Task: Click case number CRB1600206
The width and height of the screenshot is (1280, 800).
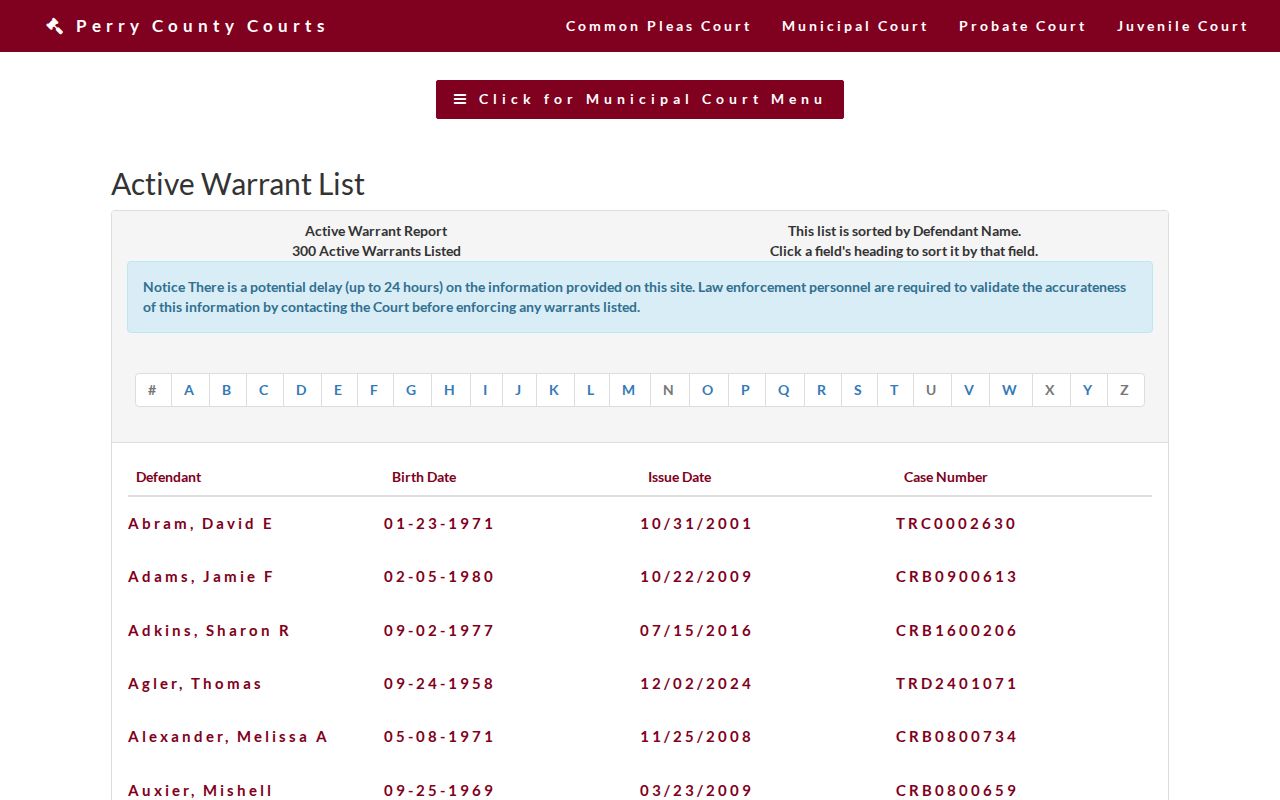Action: pos(957,631)
